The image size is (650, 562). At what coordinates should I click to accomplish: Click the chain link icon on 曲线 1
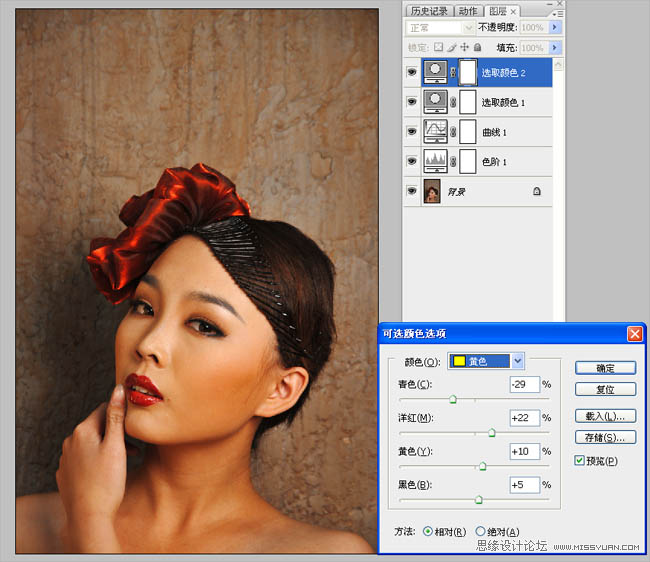[454, 132]
